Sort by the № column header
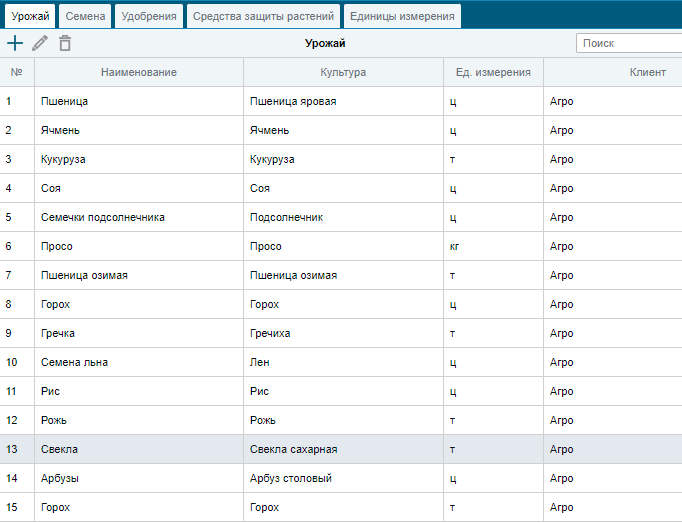 17,72
